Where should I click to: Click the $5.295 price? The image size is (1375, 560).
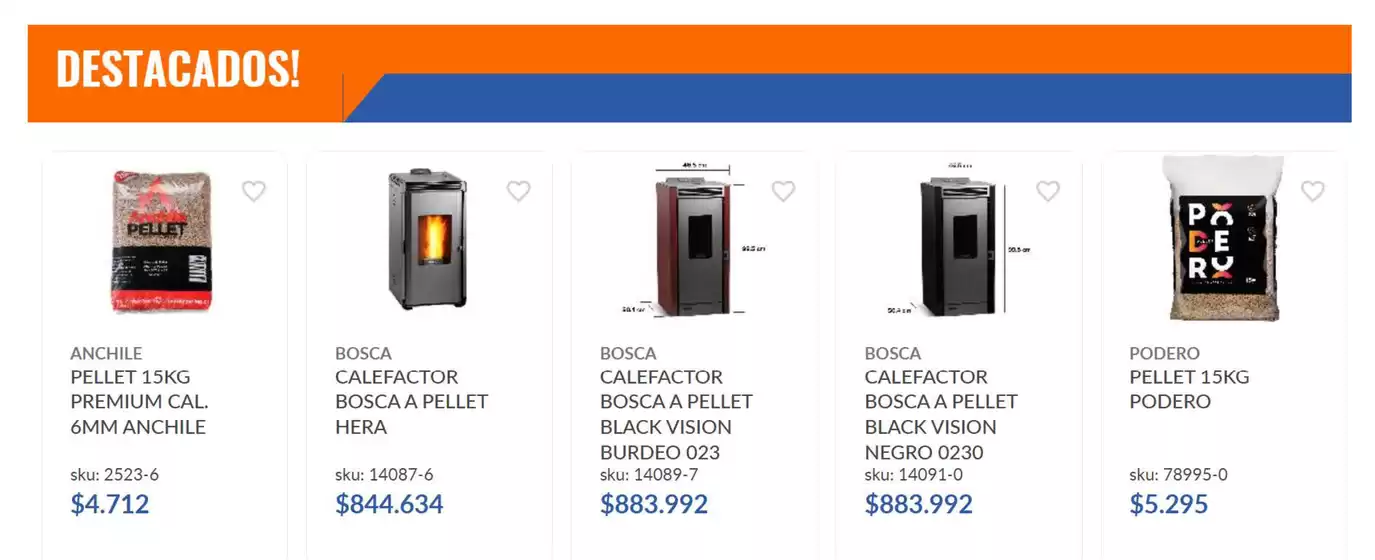[x=1169, y=504]
